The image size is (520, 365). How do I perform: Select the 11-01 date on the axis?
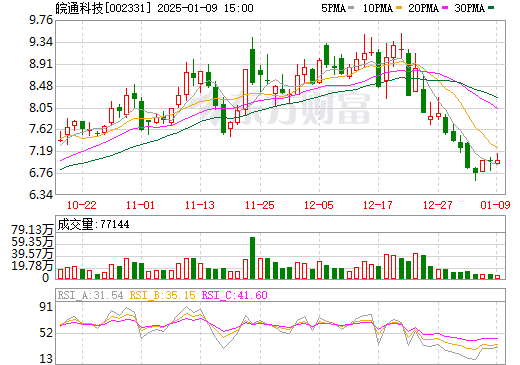[x=140, y=205]
